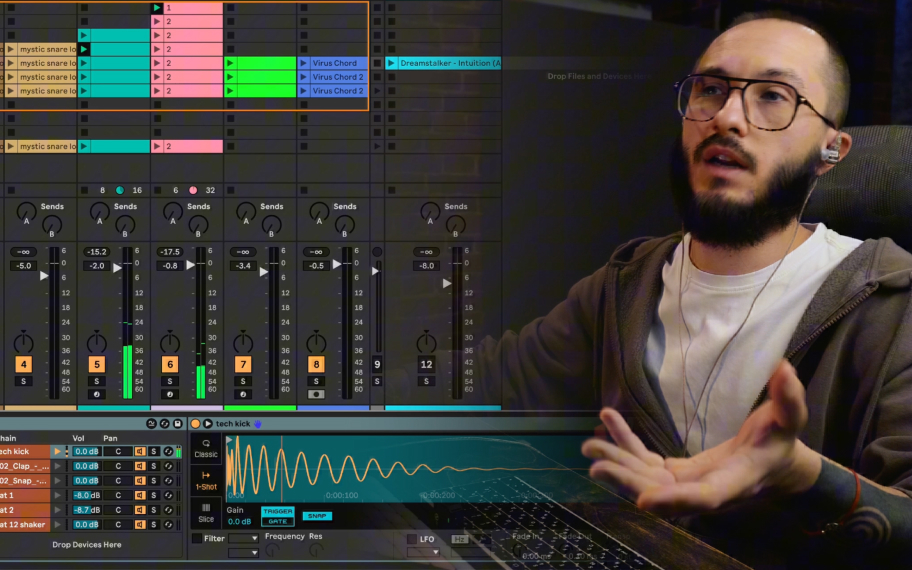Solo track 9
Viewport: 912px width, 570px height.
[x=377, y=381]
